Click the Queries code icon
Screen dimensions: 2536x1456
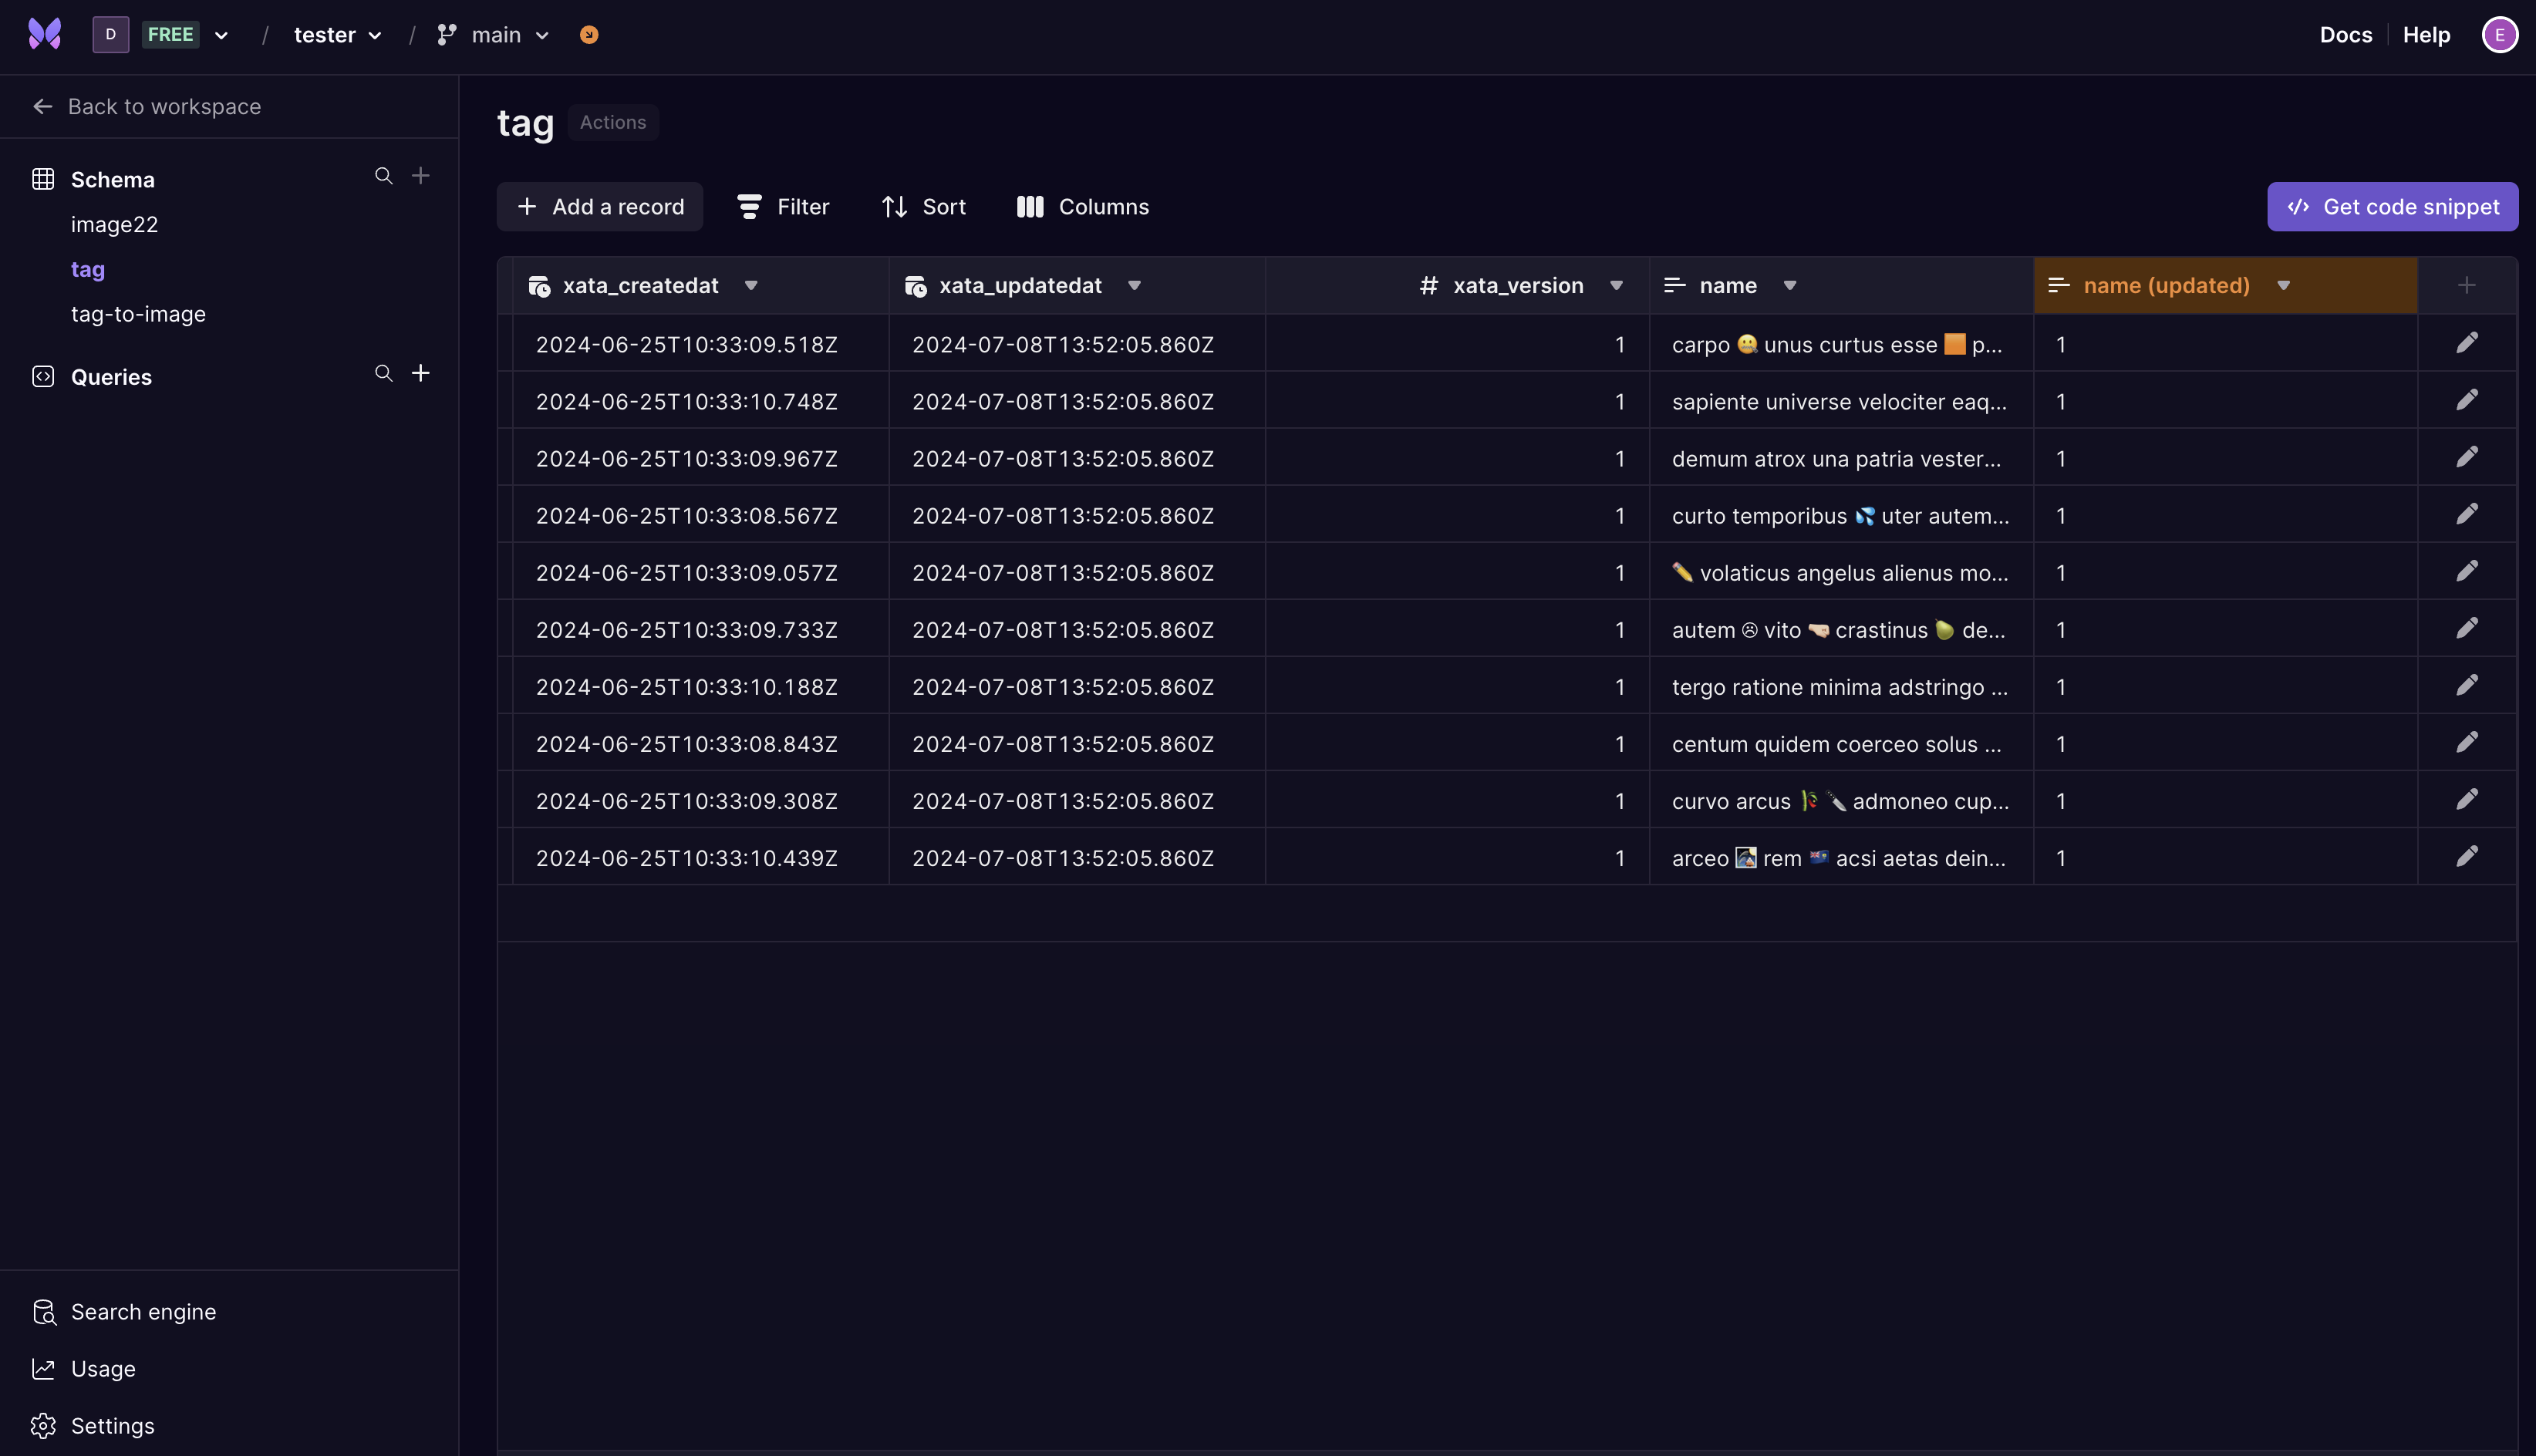(43, 376)
